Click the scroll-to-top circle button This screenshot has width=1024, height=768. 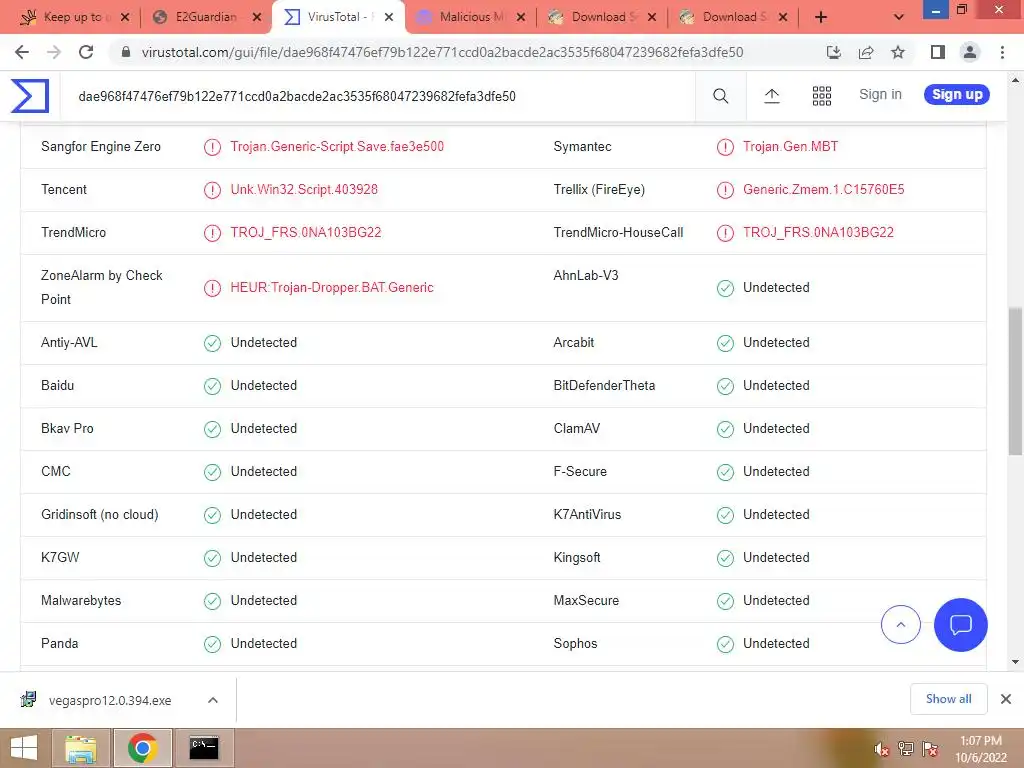click(x=901, y=624)
